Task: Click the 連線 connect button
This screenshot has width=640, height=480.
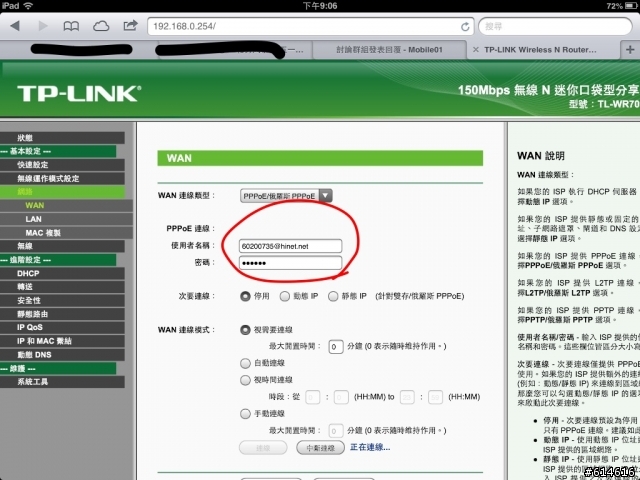Action: [263, 448]
